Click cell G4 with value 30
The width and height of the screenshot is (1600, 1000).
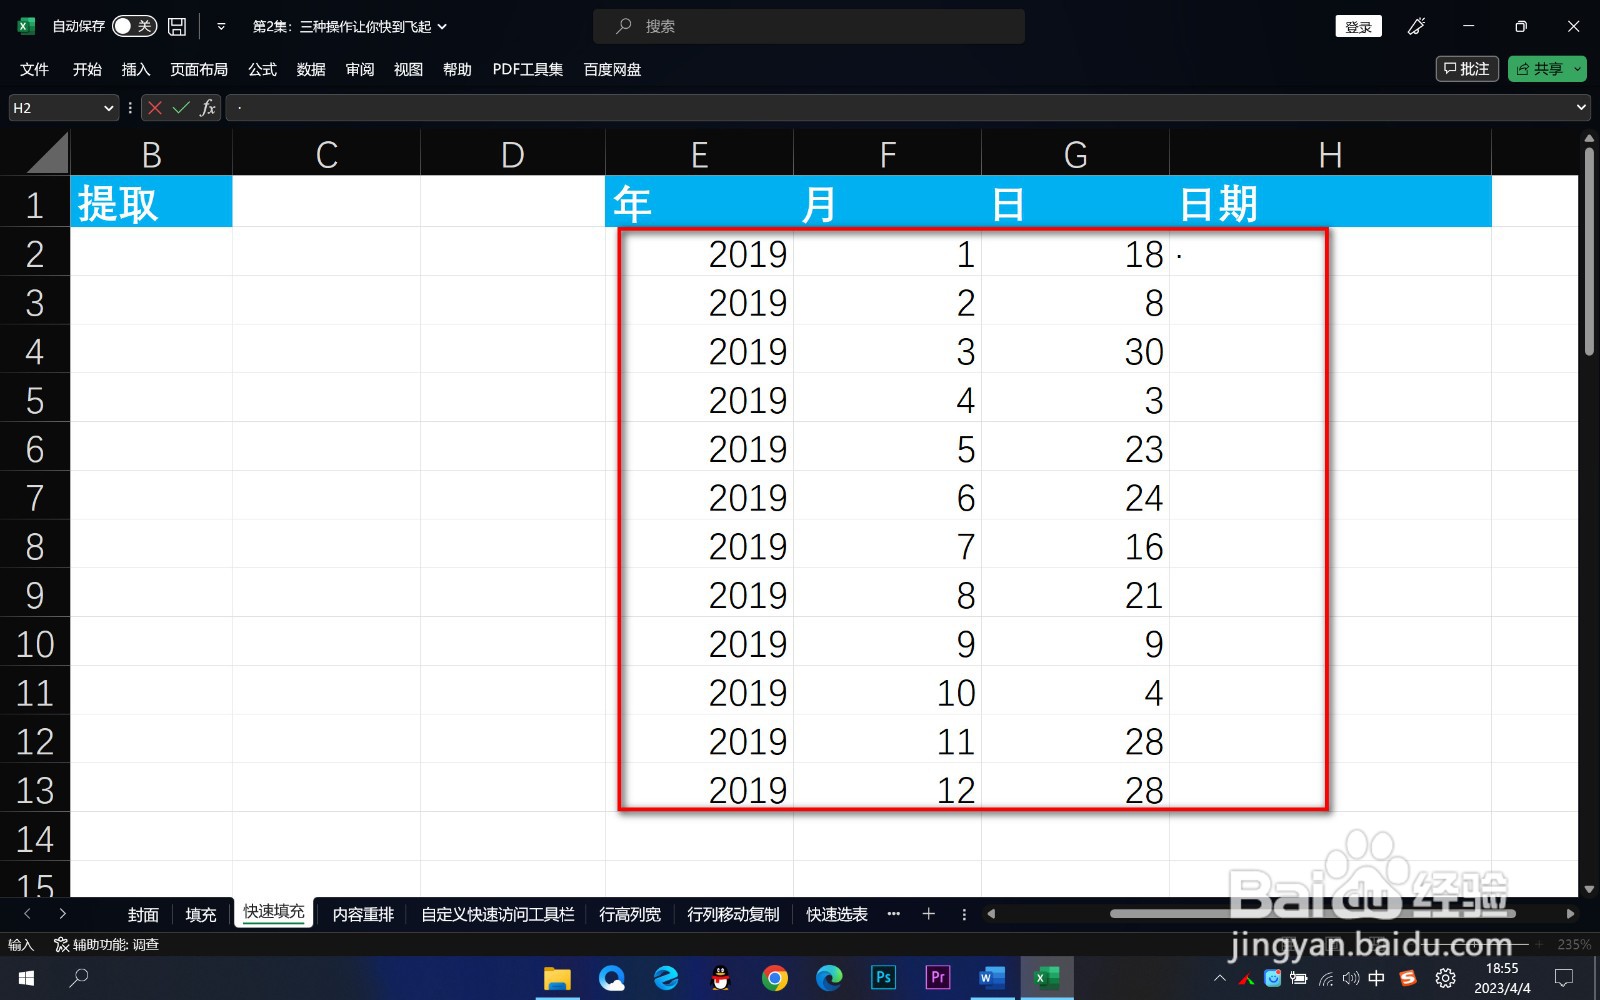pos(1075,351)
